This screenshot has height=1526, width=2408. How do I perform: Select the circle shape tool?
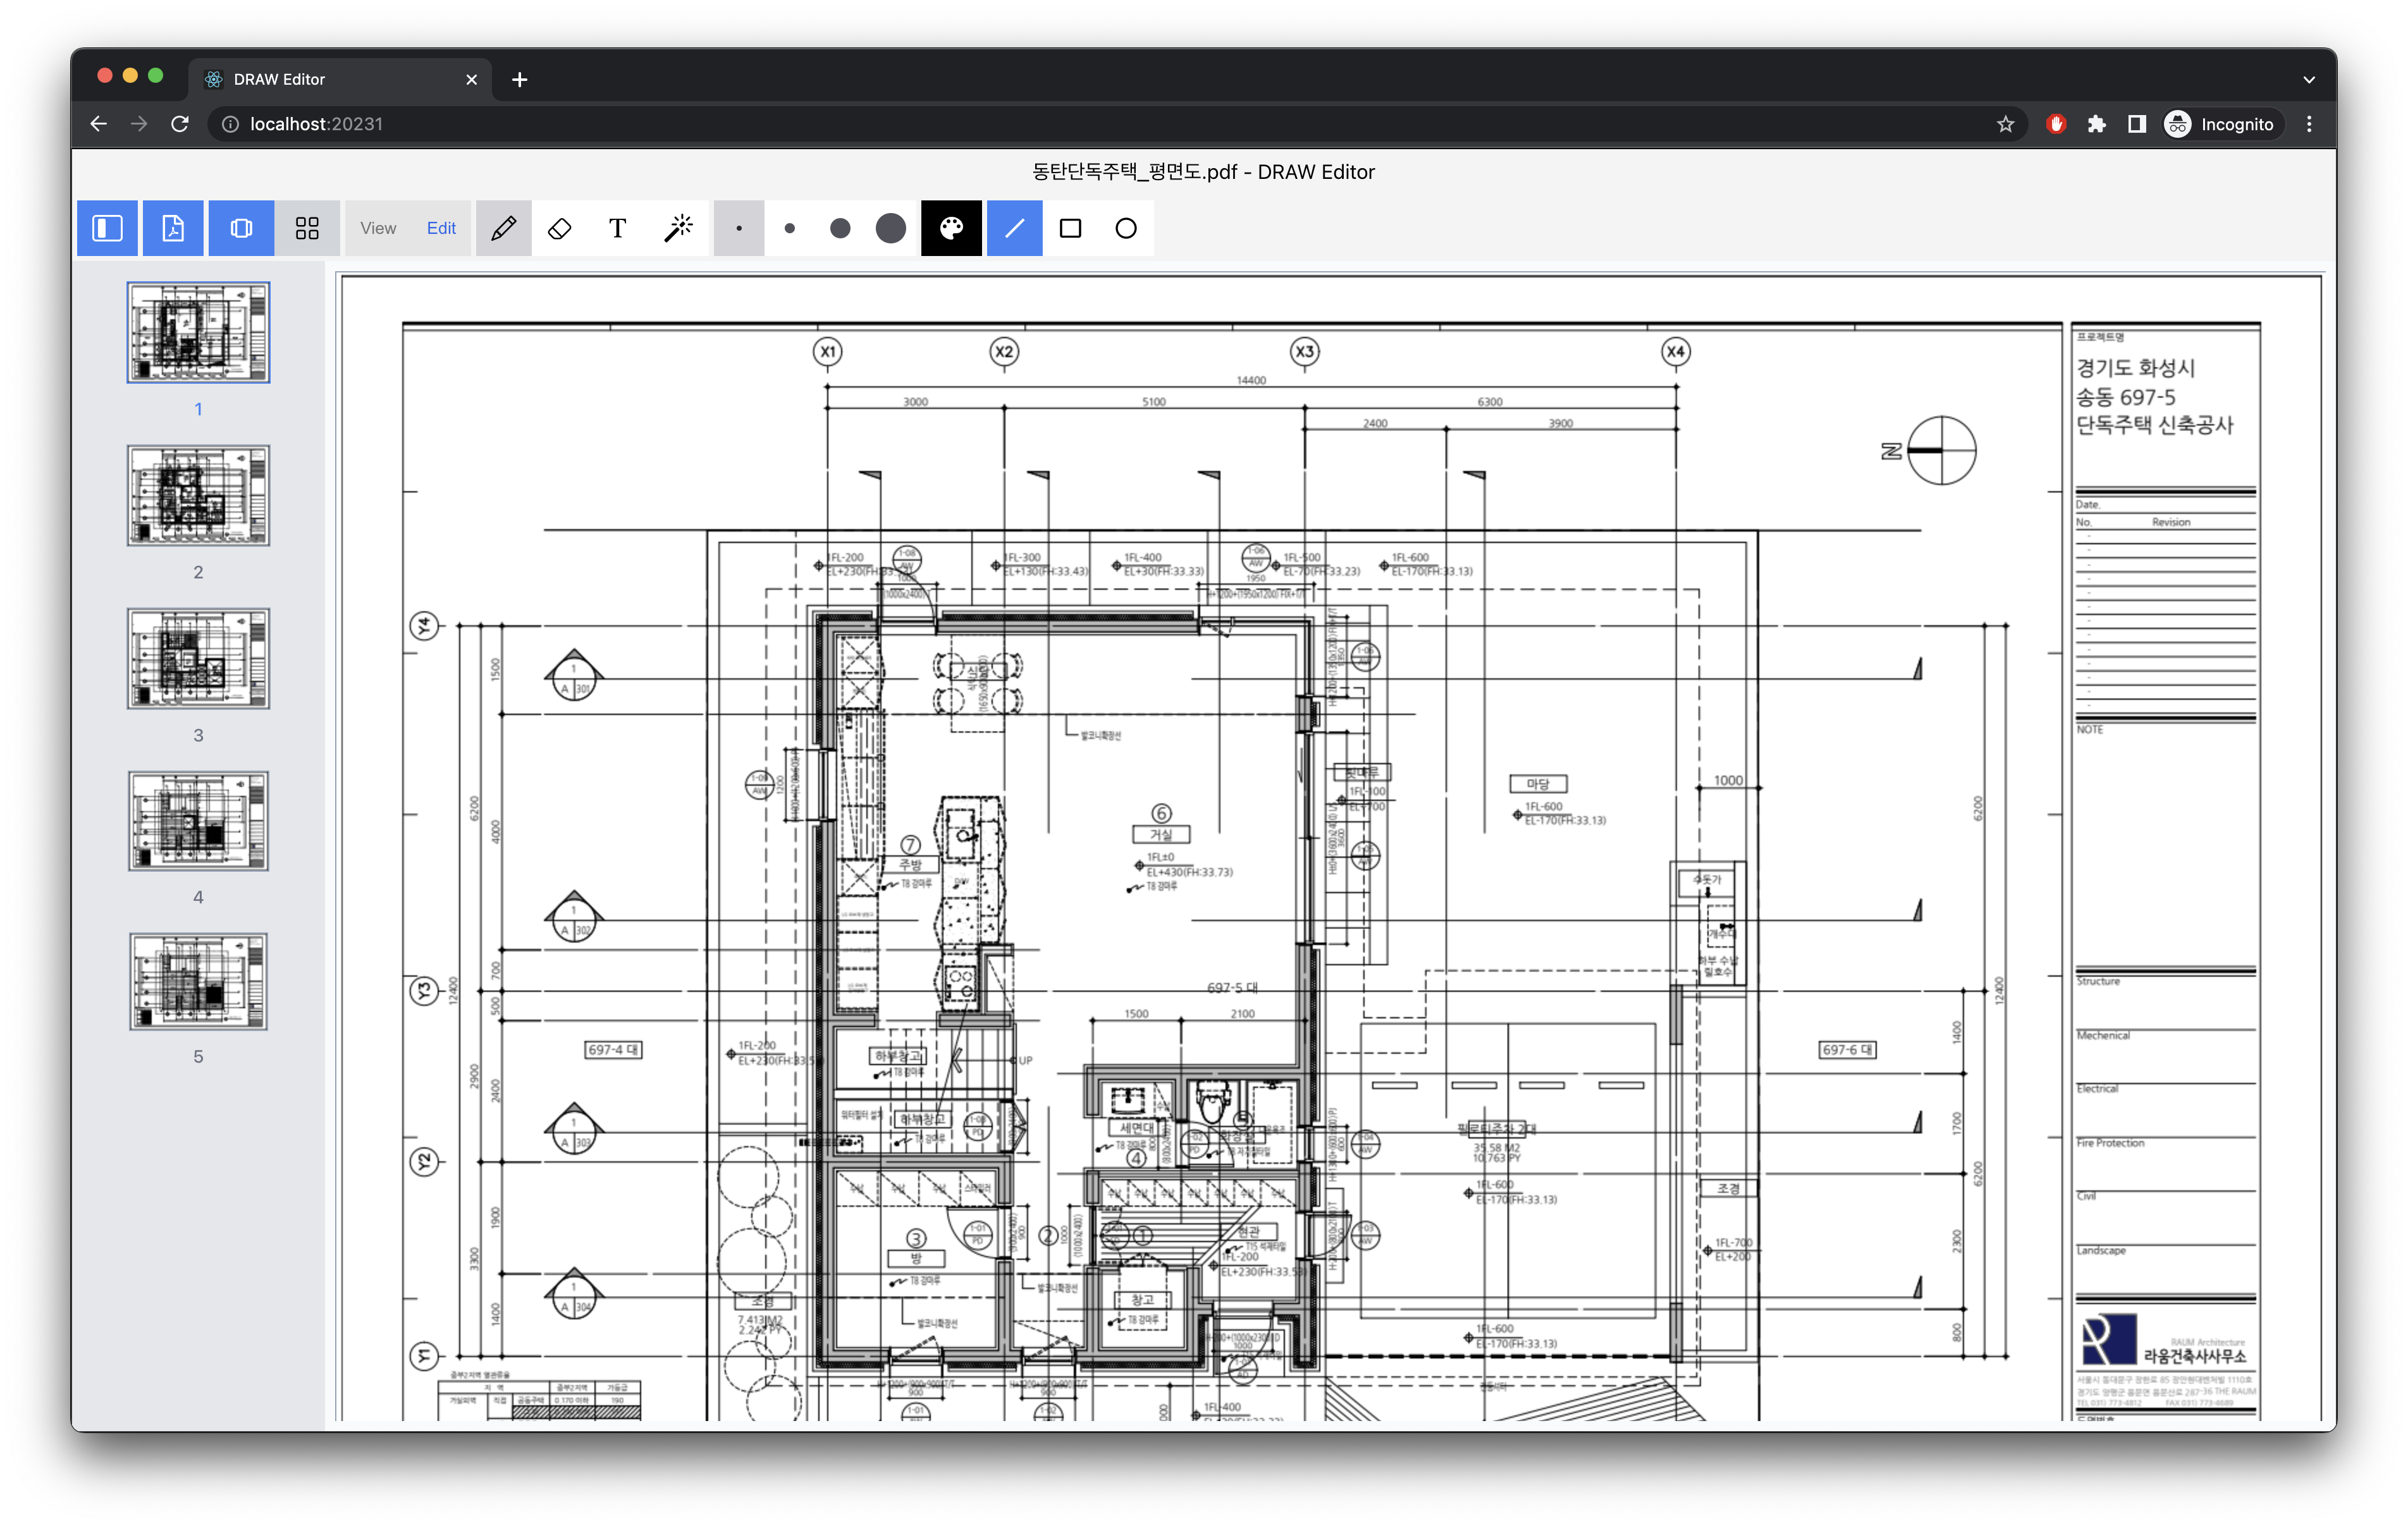[x=1125, y=228]
